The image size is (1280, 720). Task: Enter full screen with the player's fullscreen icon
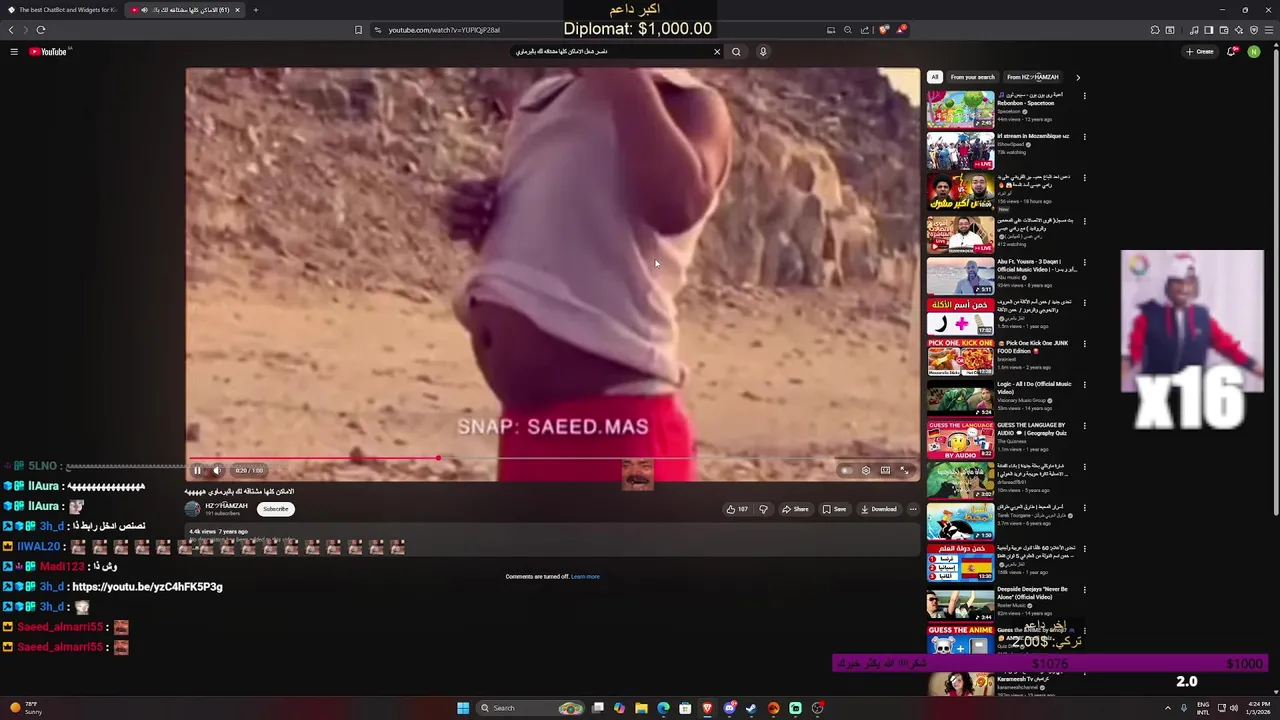[904, 470]
